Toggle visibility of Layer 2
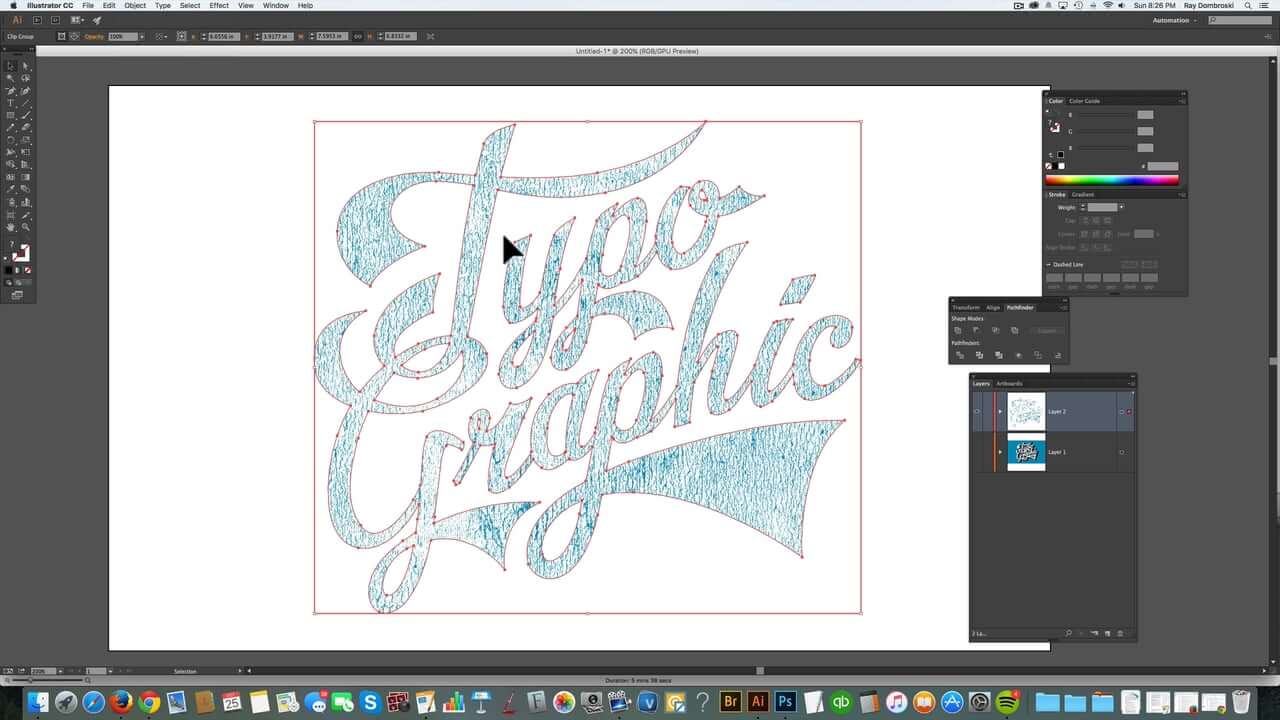The width and height of the screenshot is (1280, 720). pos(977,411)
